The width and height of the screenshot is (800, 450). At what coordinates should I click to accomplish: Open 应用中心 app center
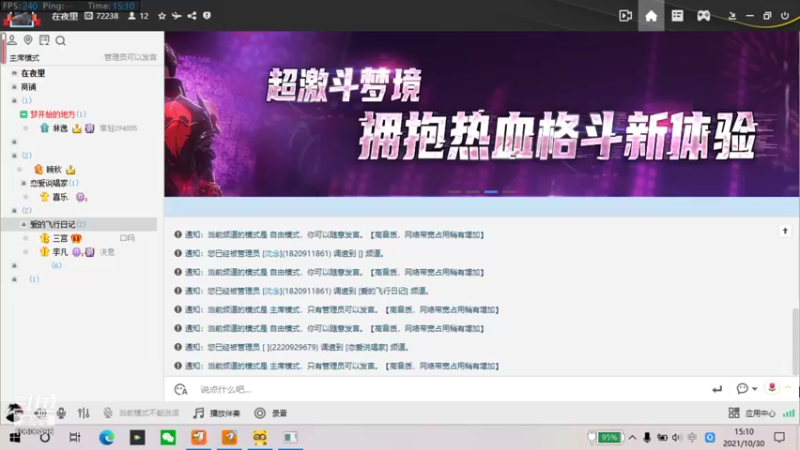[x=752, y=413]
